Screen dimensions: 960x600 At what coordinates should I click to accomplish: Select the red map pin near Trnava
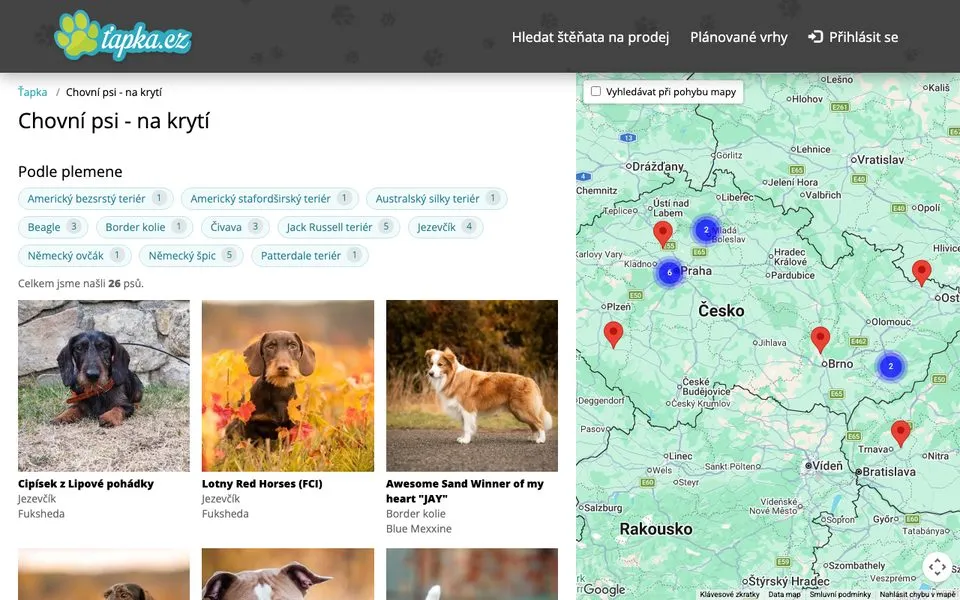[x=900, y=433]
